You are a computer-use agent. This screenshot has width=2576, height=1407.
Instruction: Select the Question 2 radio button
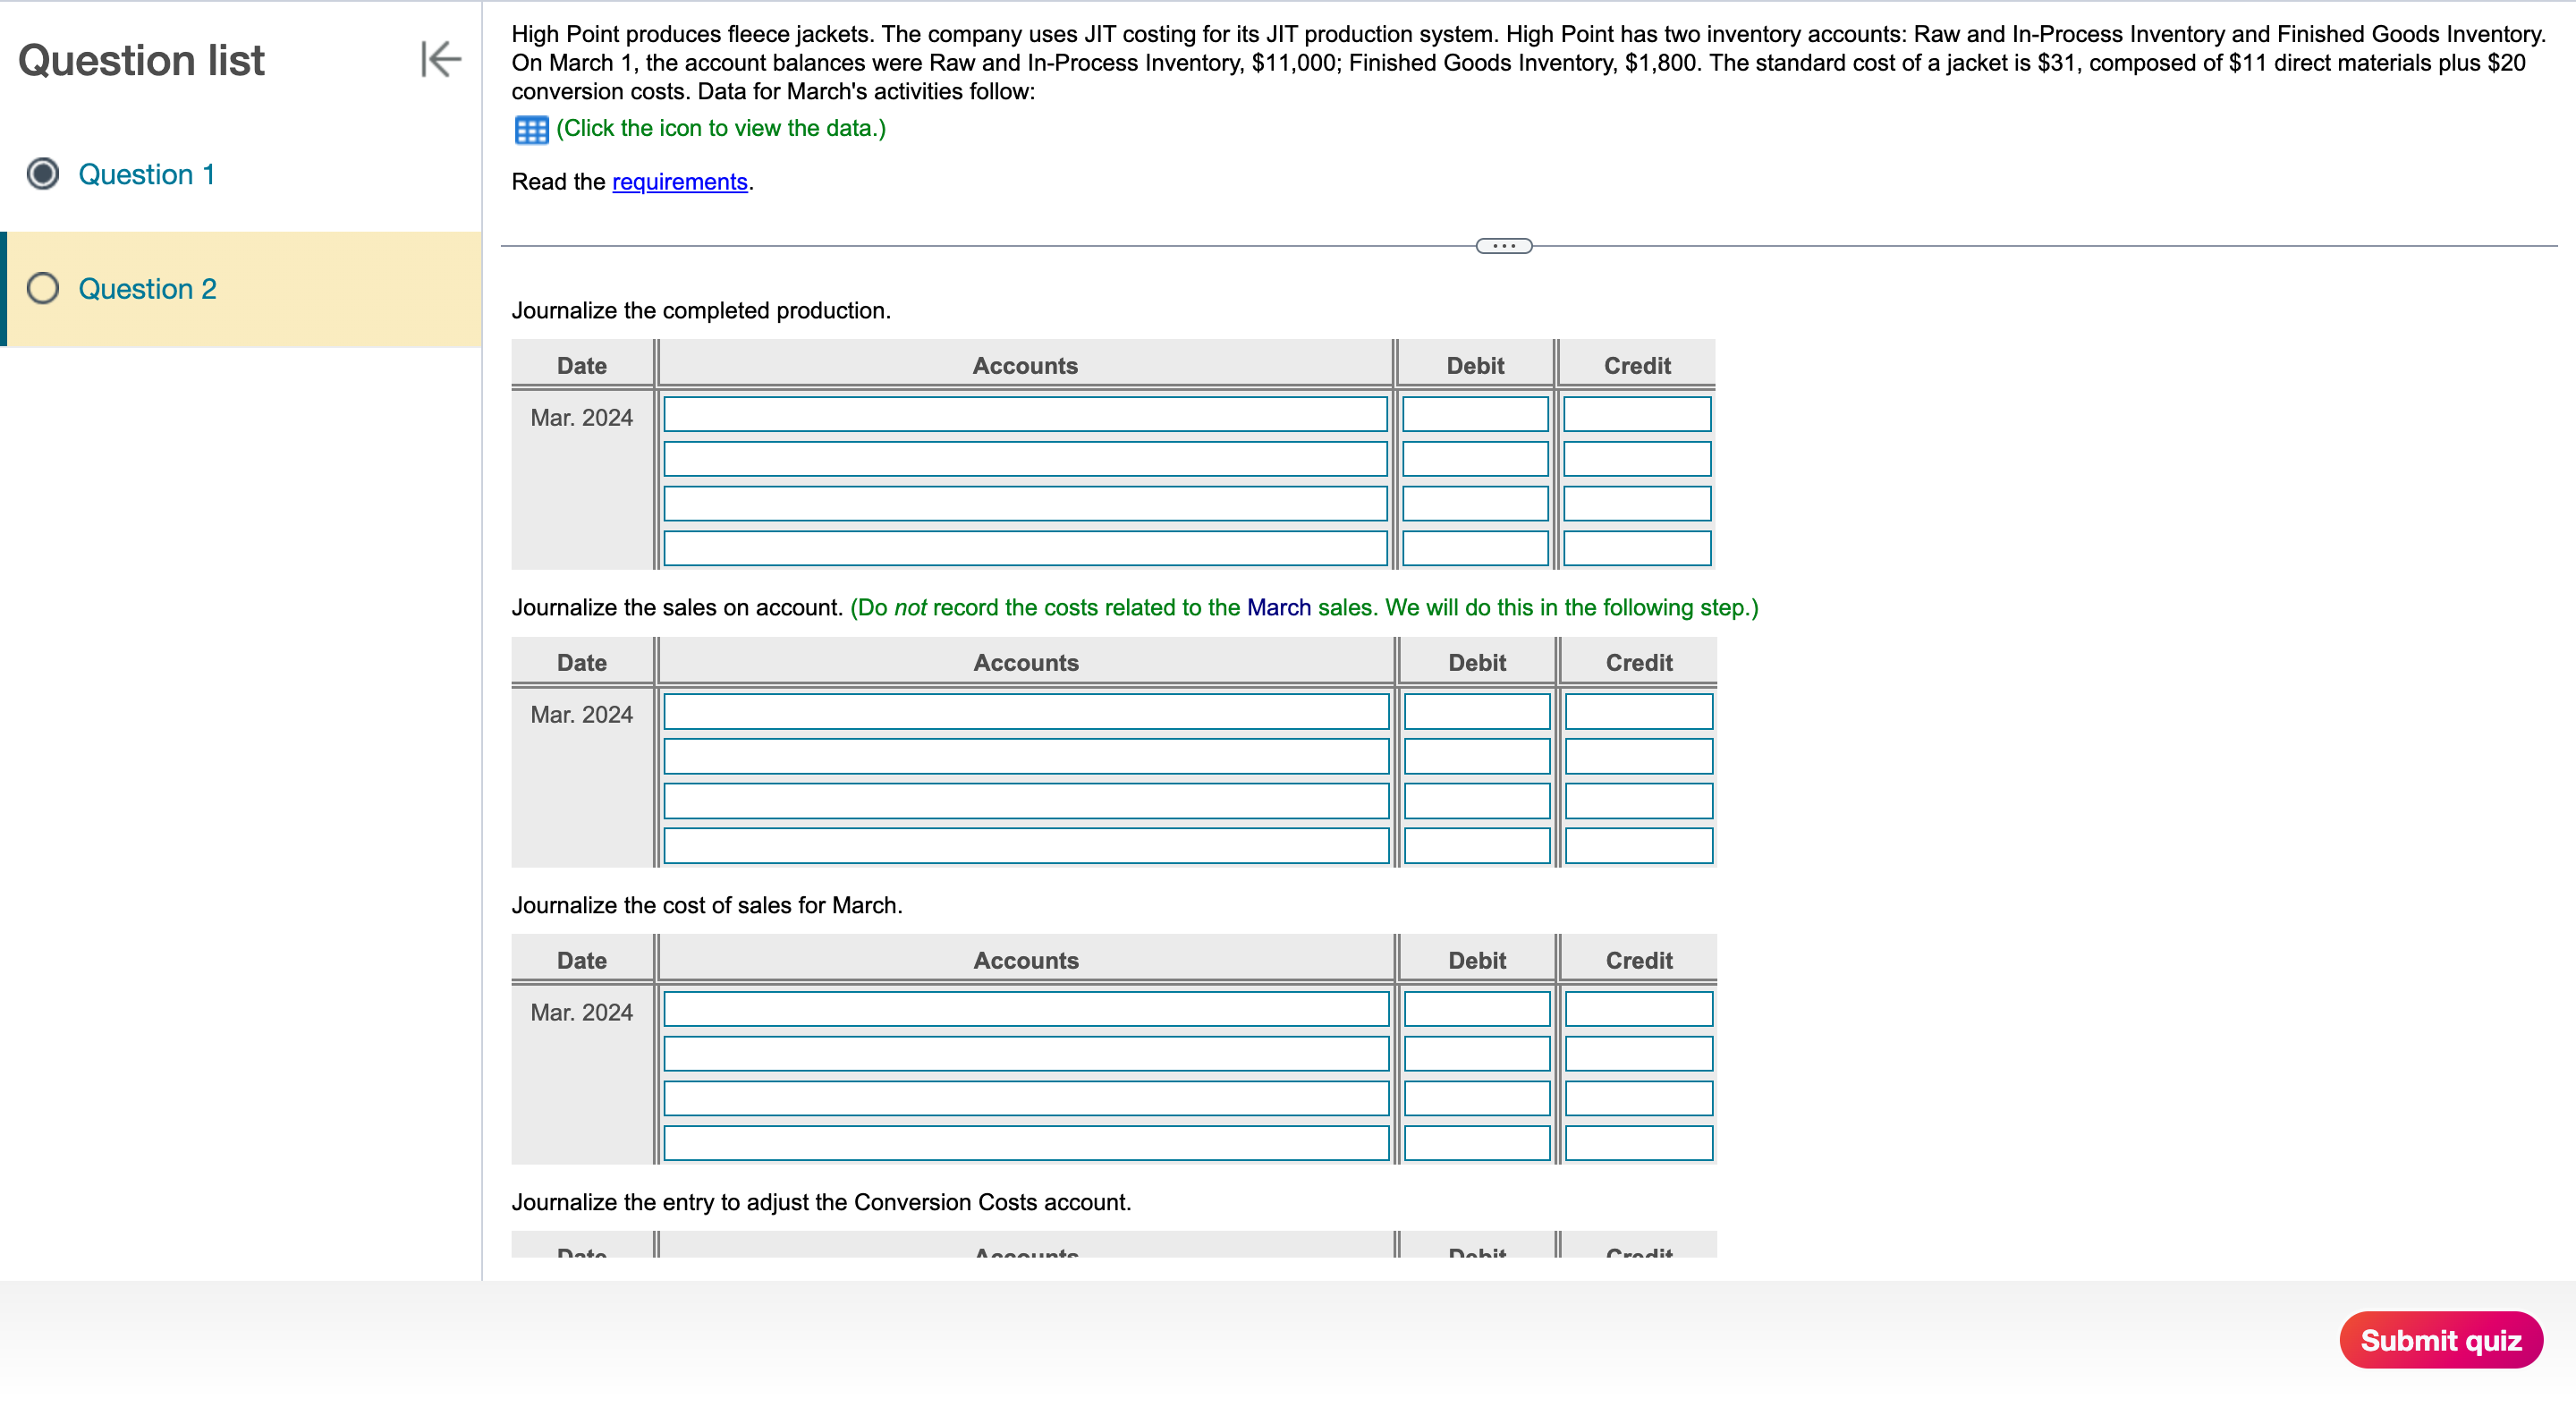coord(41,289)
